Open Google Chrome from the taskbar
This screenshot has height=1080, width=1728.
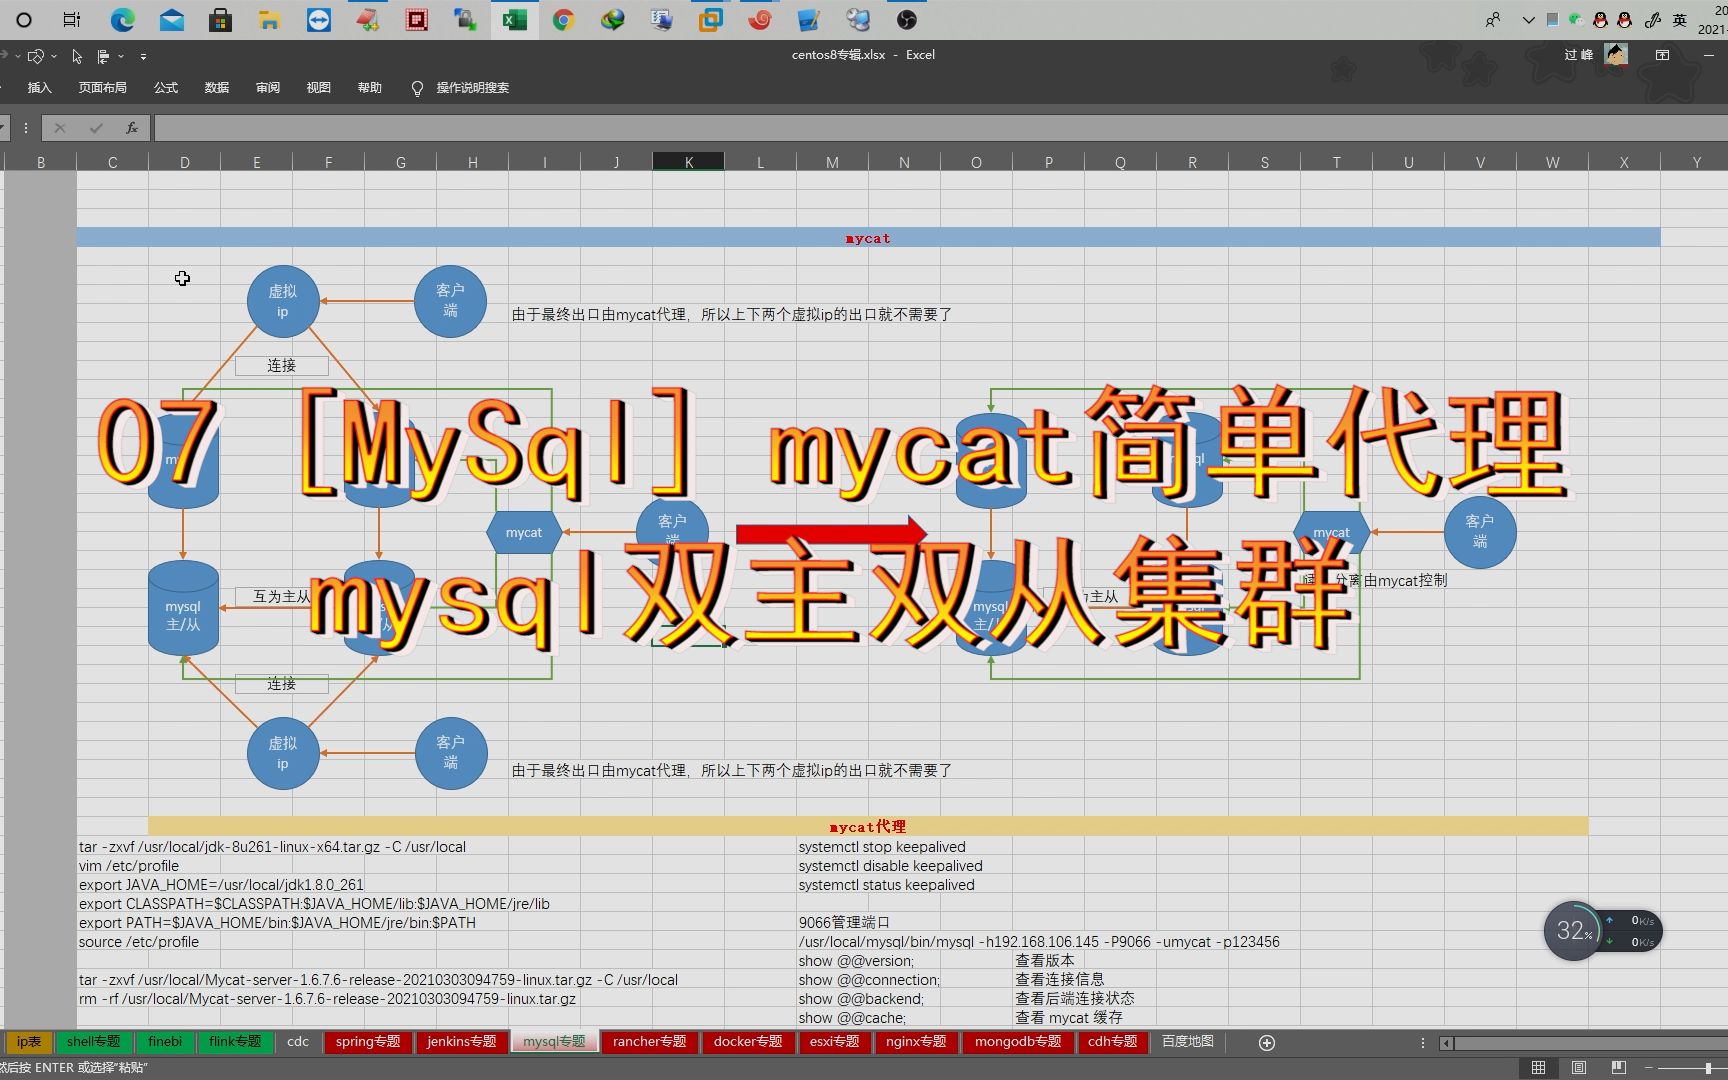pyautogui.click(x=563, y=20)
